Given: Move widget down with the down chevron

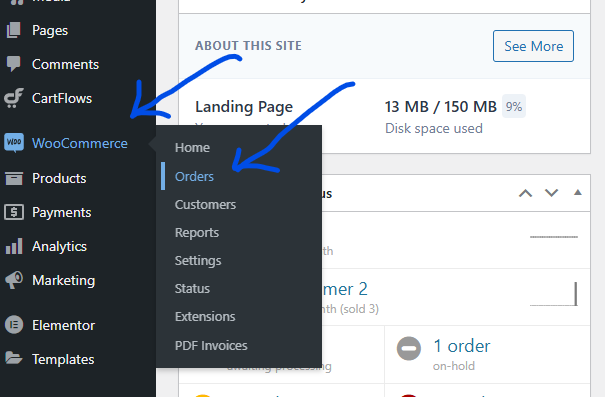Looking at the screenshot, I should [x=551, y=193].
